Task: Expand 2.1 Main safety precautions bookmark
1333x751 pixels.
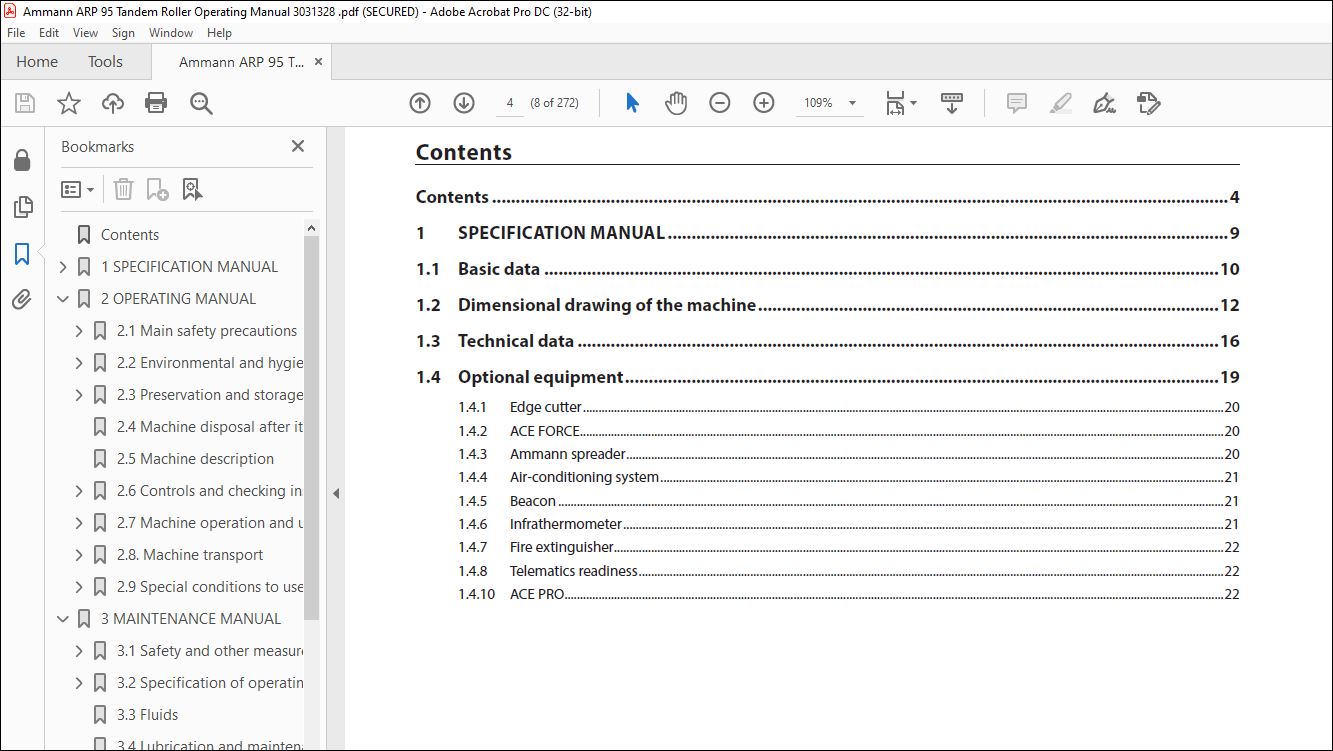Action: click(x=79, y=331)
